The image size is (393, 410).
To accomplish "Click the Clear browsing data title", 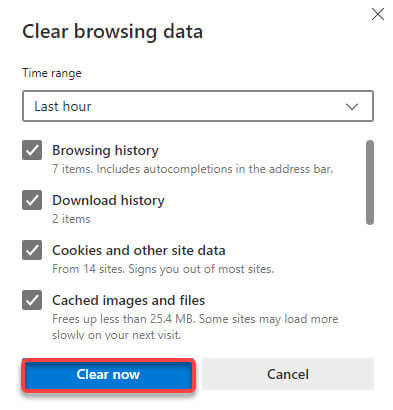I will (112, 32).
